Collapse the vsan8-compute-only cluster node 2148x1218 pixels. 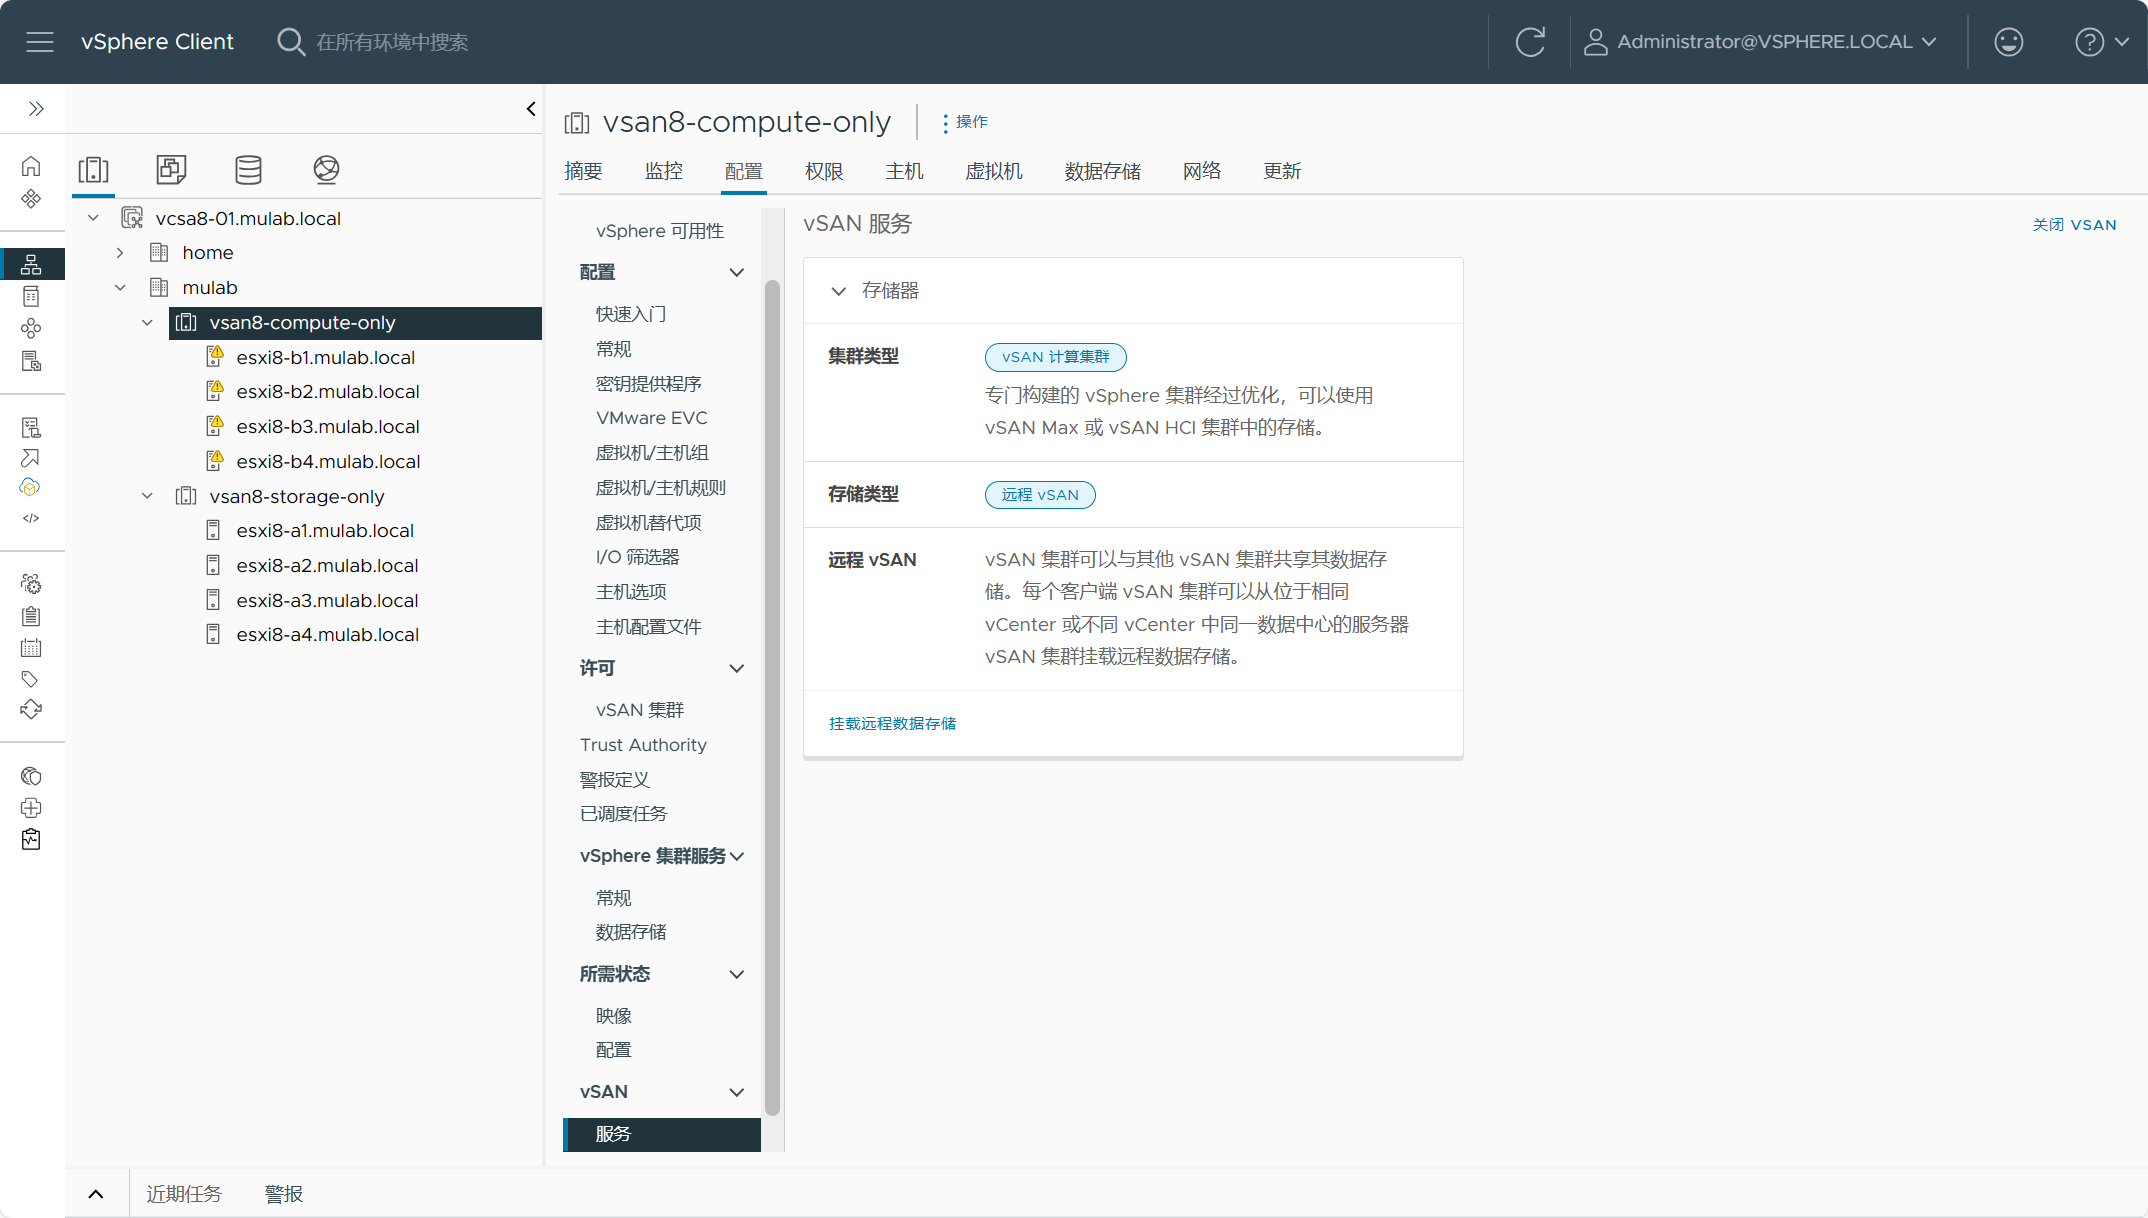(x=147, y=323)
